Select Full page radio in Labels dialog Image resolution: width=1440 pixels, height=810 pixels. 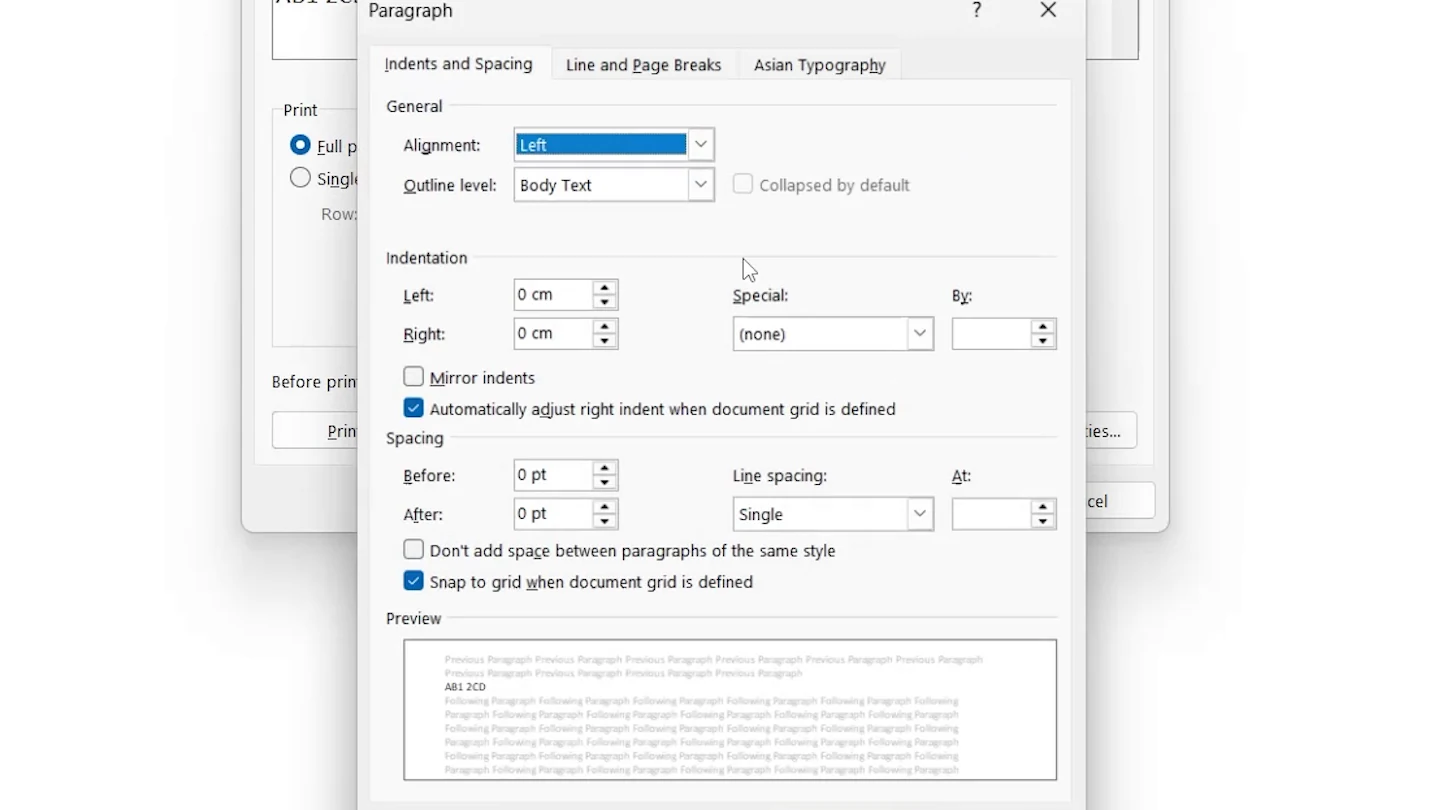(300, 145)
